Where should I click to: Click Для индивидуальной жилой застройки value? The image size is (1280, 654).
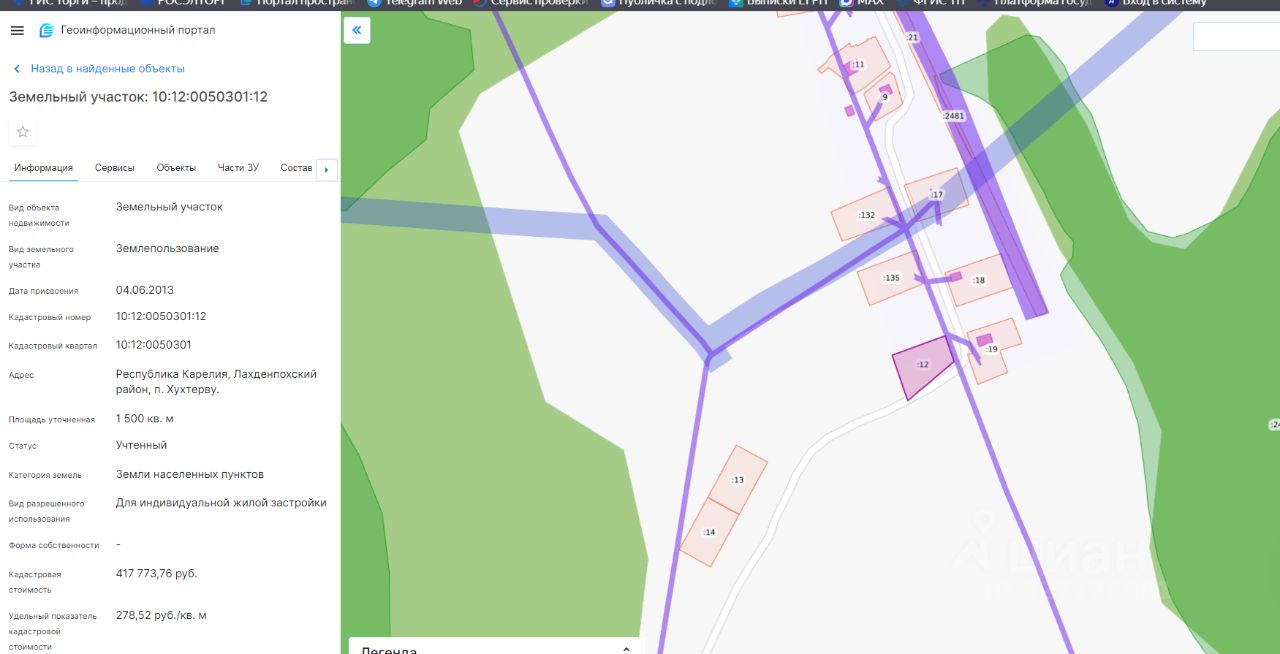[221, 503]
